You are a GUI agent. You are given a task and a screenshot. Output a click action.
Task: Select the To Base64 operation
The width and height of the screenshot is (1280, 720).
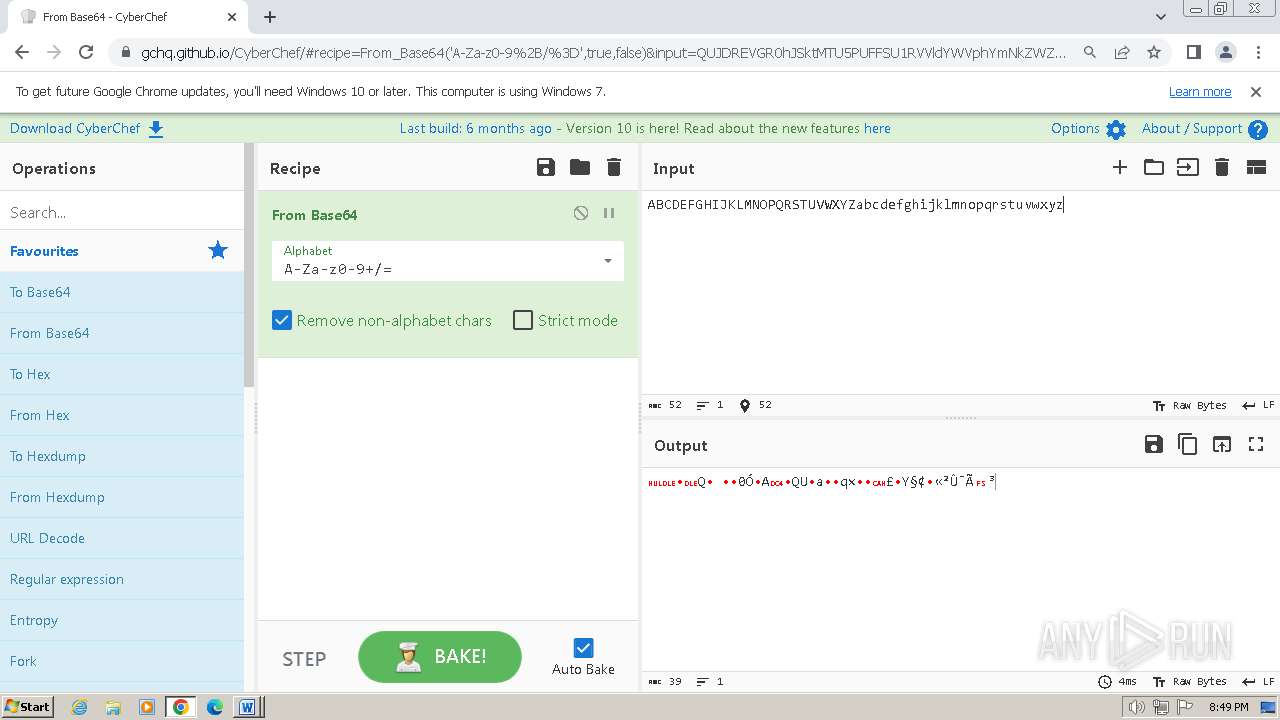pos(122,292)
